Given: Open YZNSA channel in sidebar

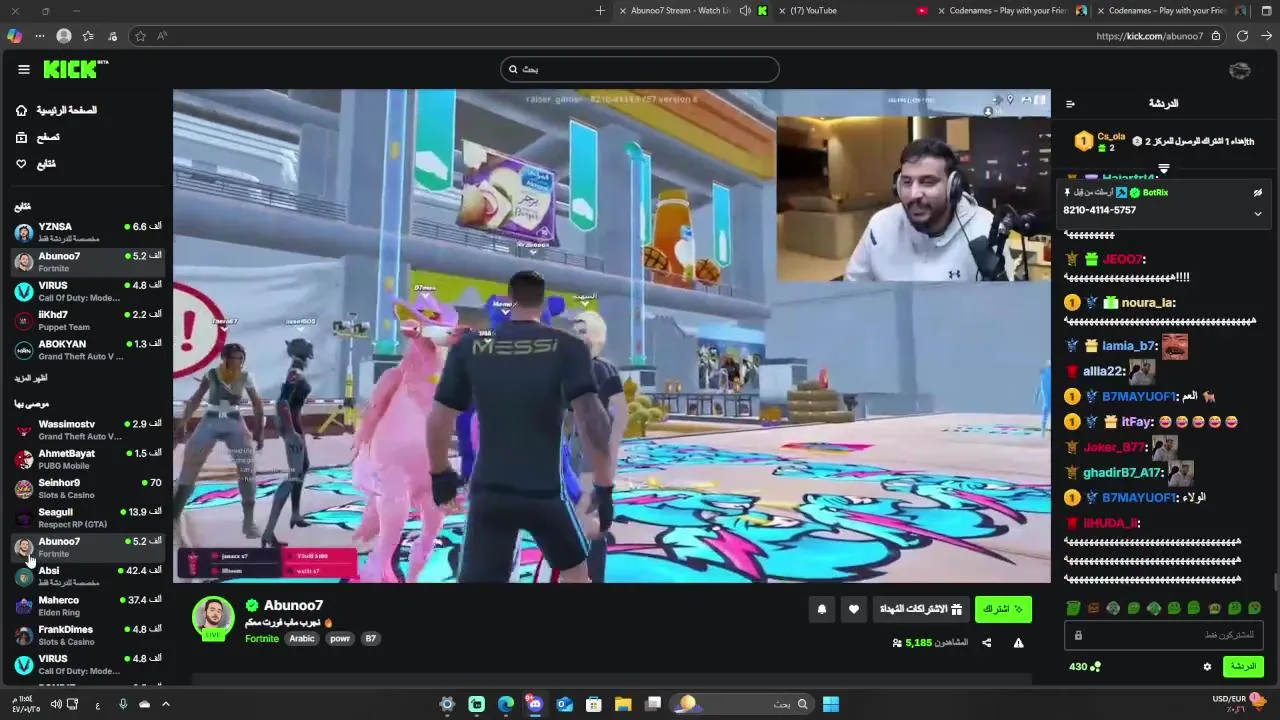Looking at the screenshot, I should point(88,232).
